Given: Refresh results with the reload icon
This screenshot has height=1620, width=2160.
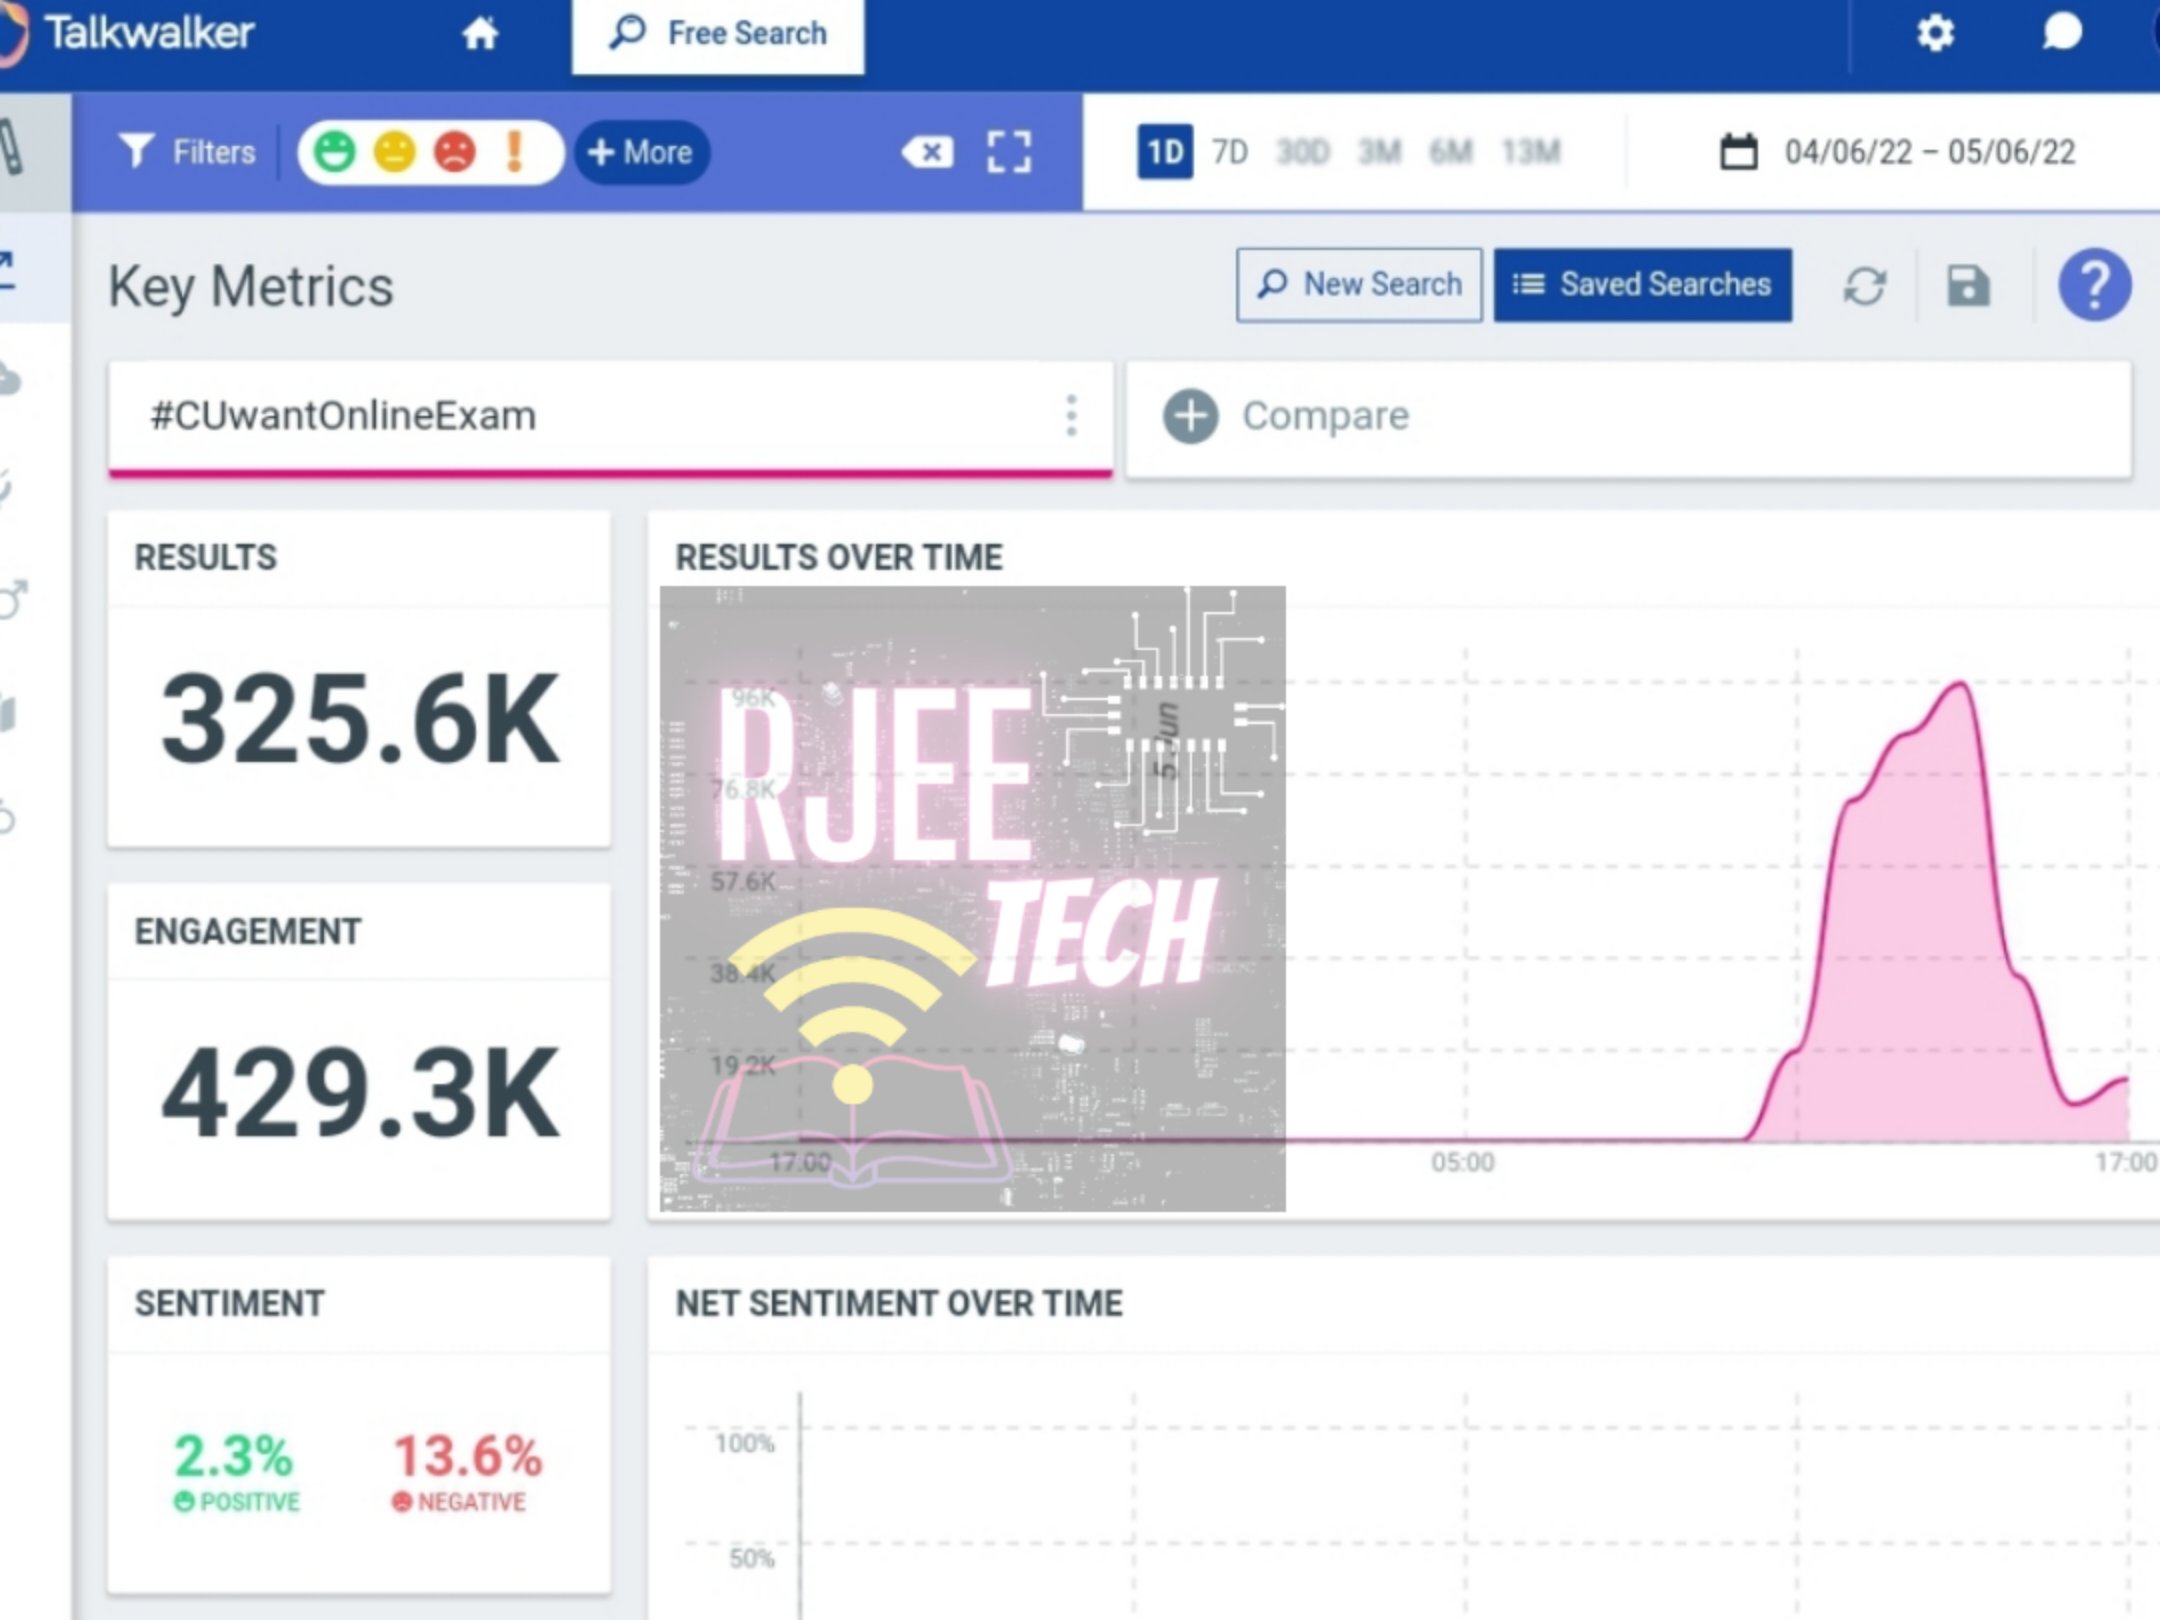Looking at the screenshot, I should (x=1864, y=286).
